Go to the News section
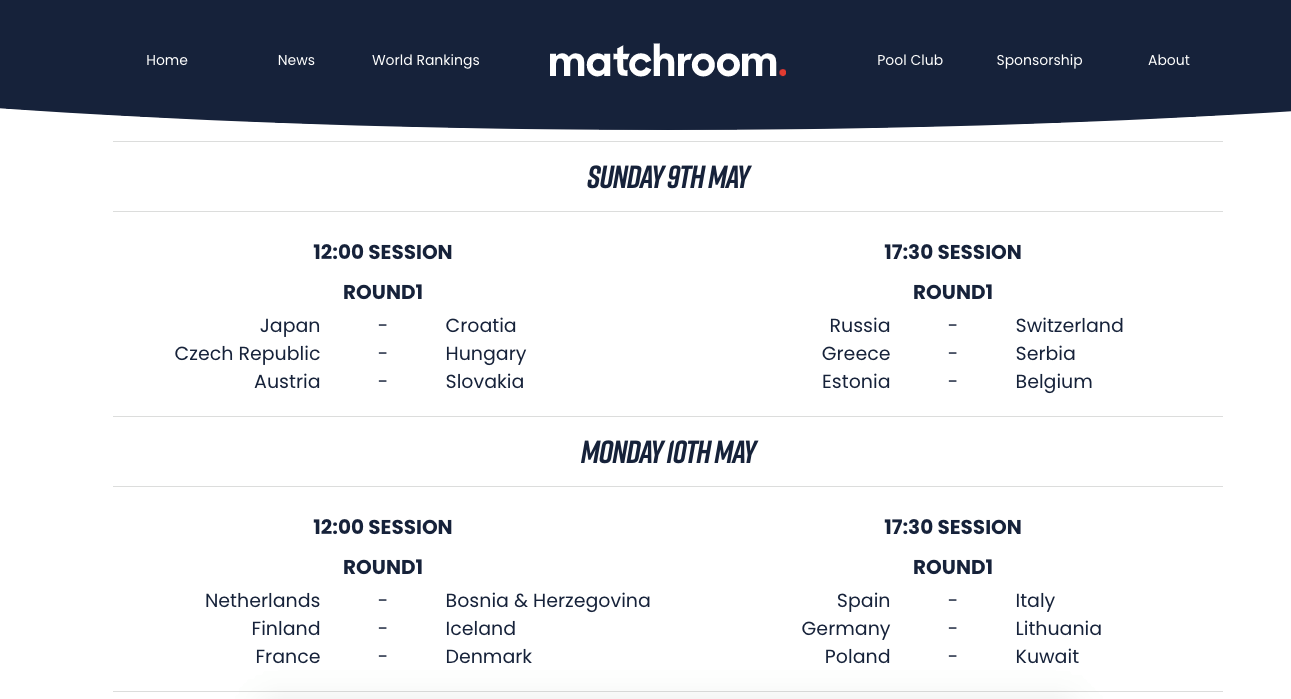This screenshot has width=1291, height=699. click(x=296, y=60)
